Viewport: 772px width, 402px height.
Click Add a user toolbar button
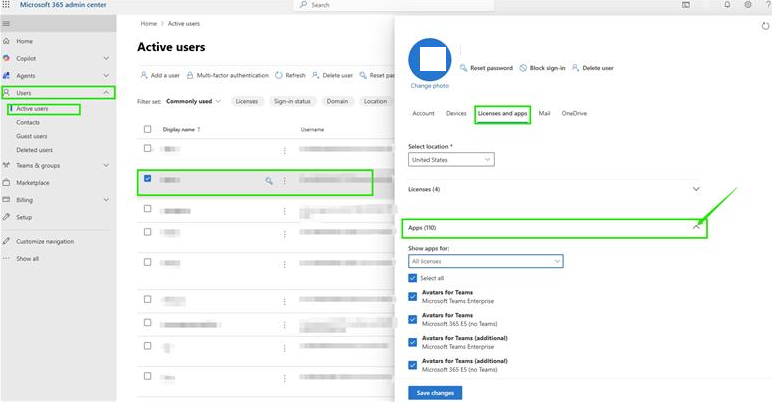click(160, 75)
